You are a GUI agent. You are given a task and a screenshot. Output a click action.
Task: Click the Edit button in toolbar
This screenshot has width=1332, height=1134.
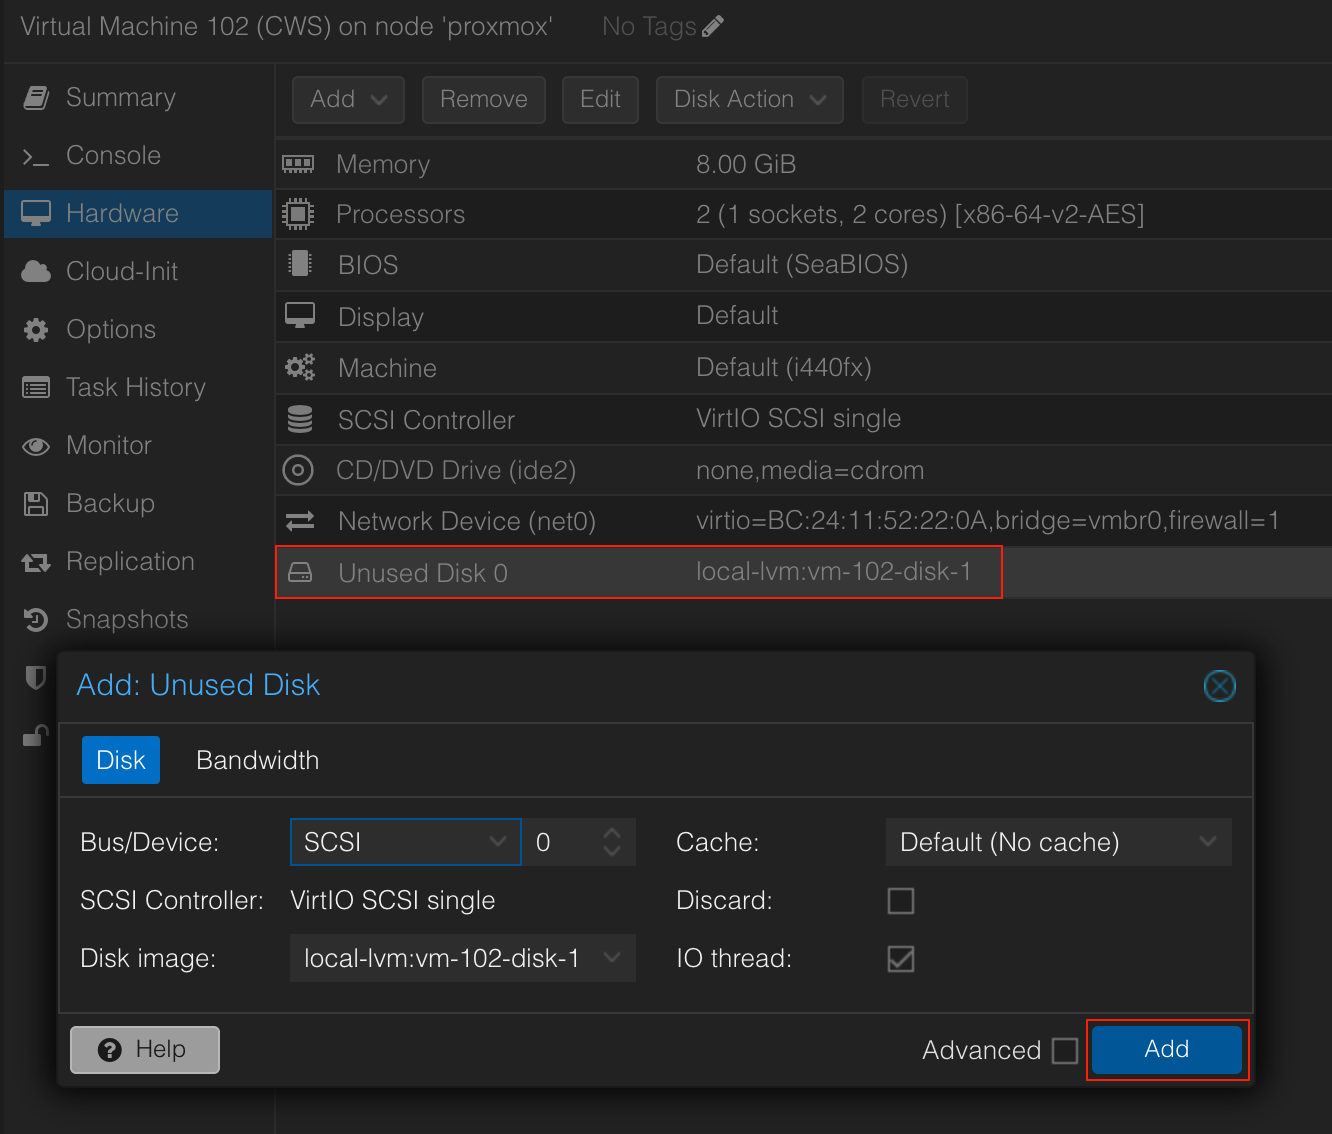tap(600, 99)
